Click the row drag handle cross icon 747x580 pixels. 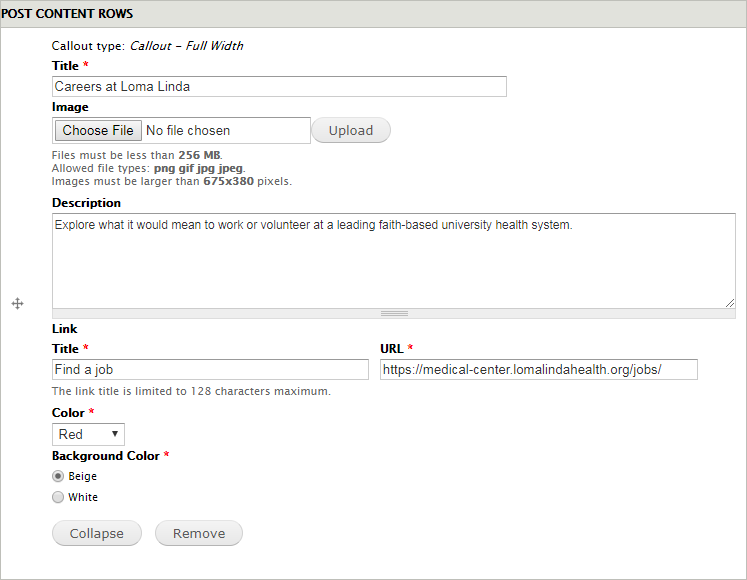(x=18, y=304)
